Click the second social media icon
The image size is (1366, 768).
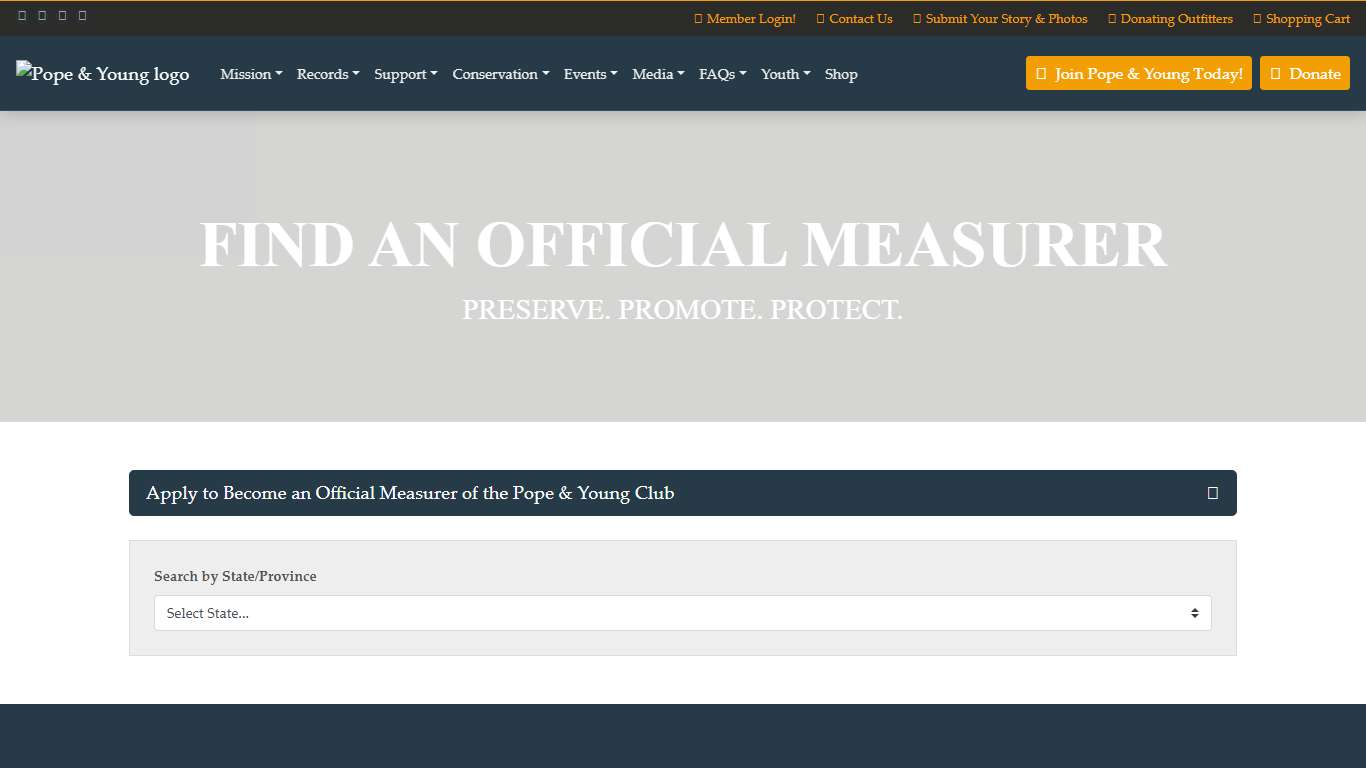click(41, 16)
